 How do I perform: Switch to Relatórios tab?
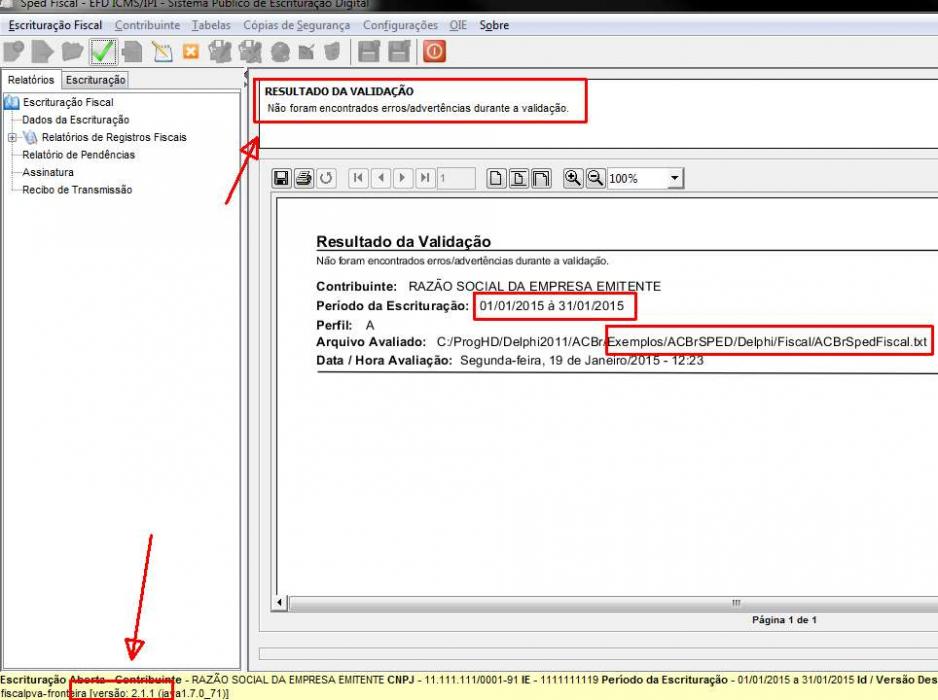click(x=31, y=80)
